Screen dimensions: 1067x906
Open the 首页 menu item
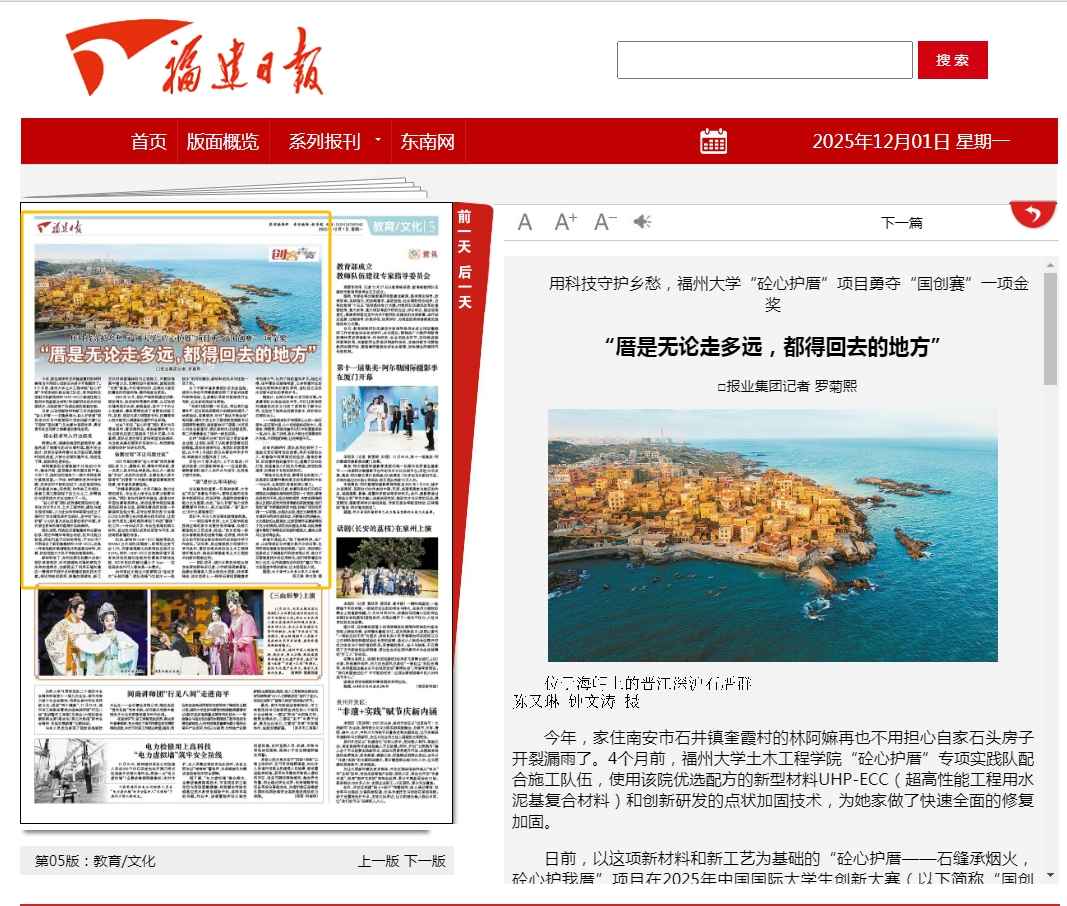149,141
